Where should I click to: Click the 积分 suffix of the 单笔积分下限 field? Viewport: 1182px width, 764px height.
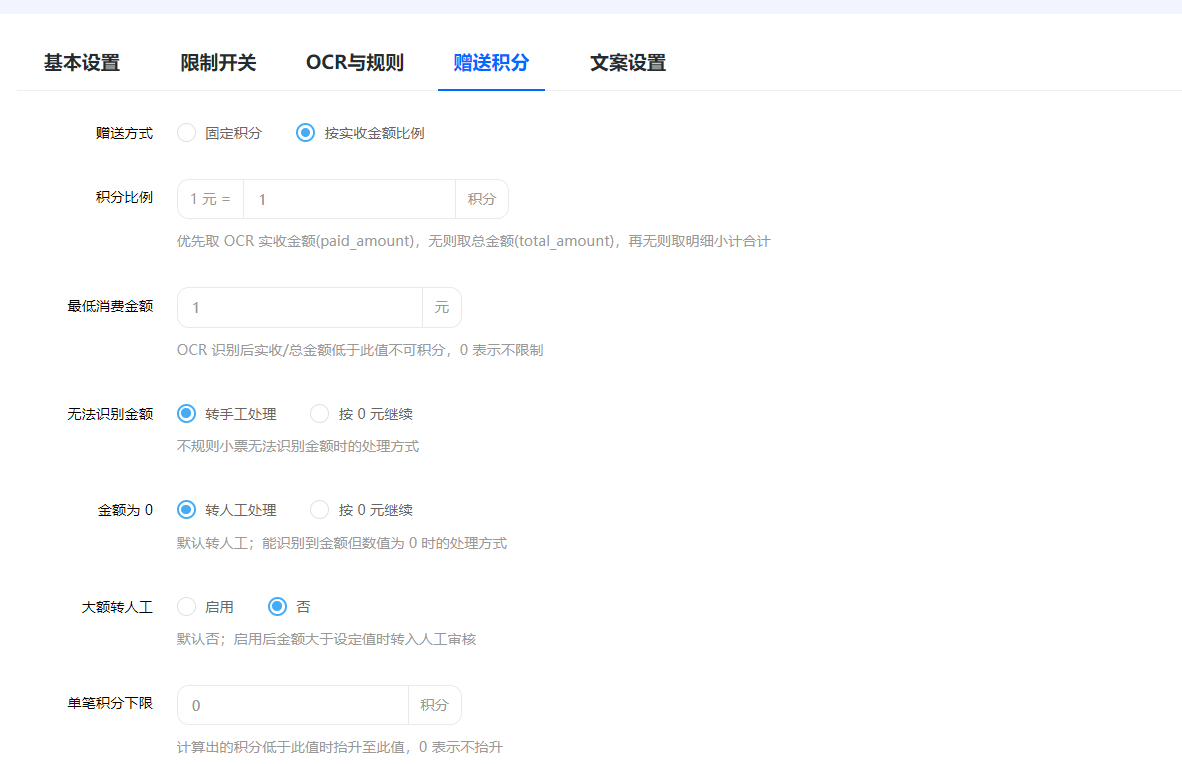(434, 705)
